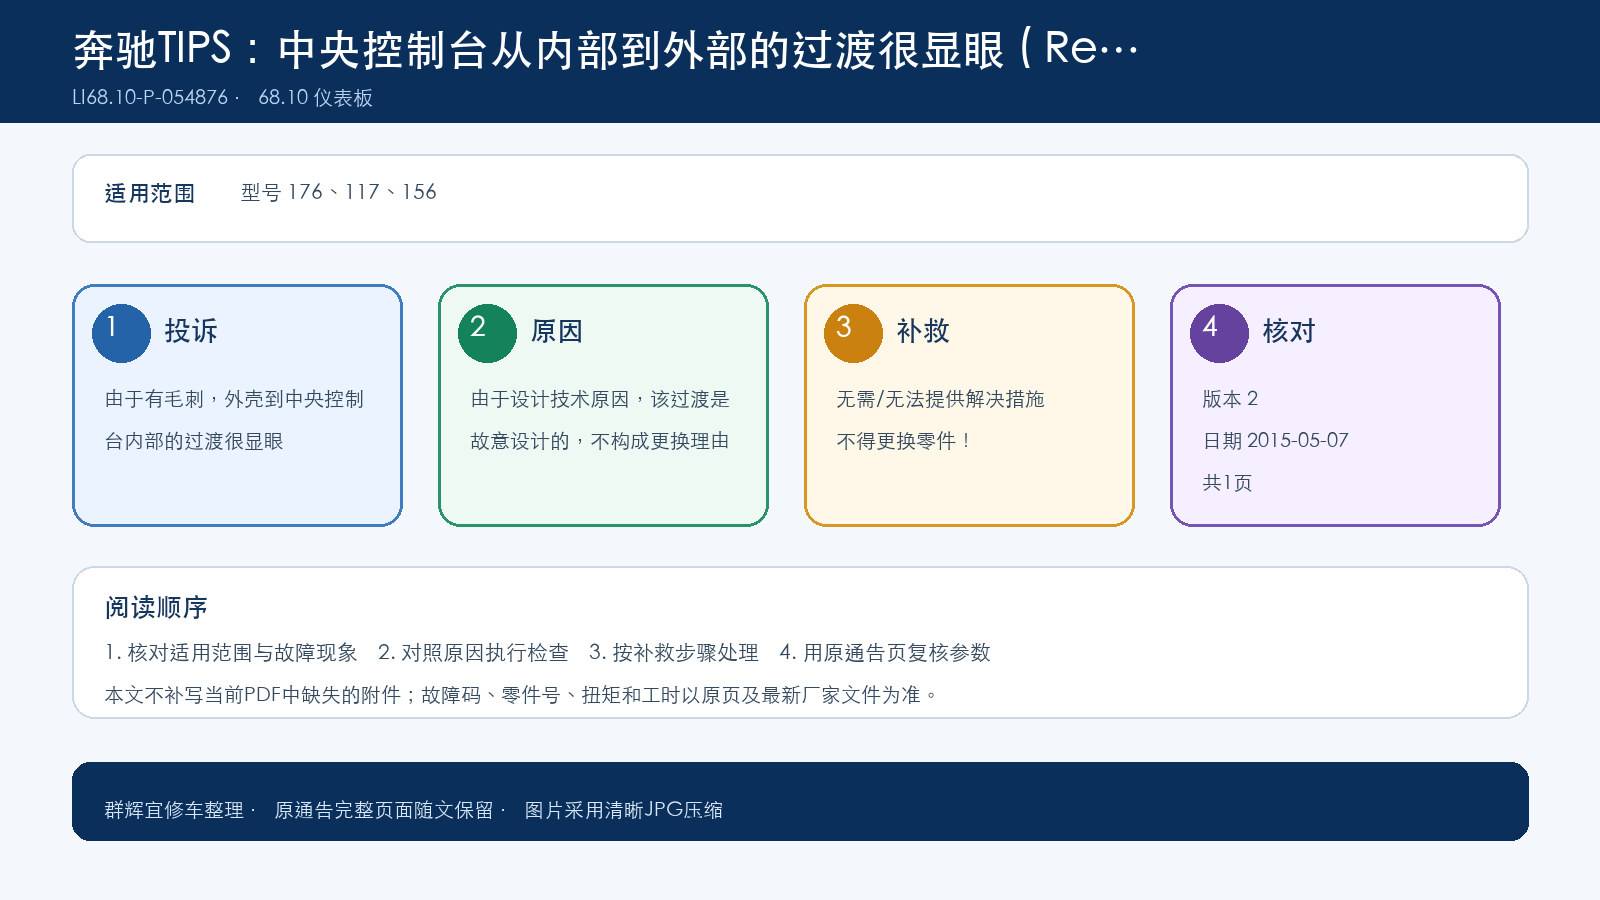Click step 2. 对照原因执行检查
This screenshot has height=900, width=1600.
tap(473, 653)
